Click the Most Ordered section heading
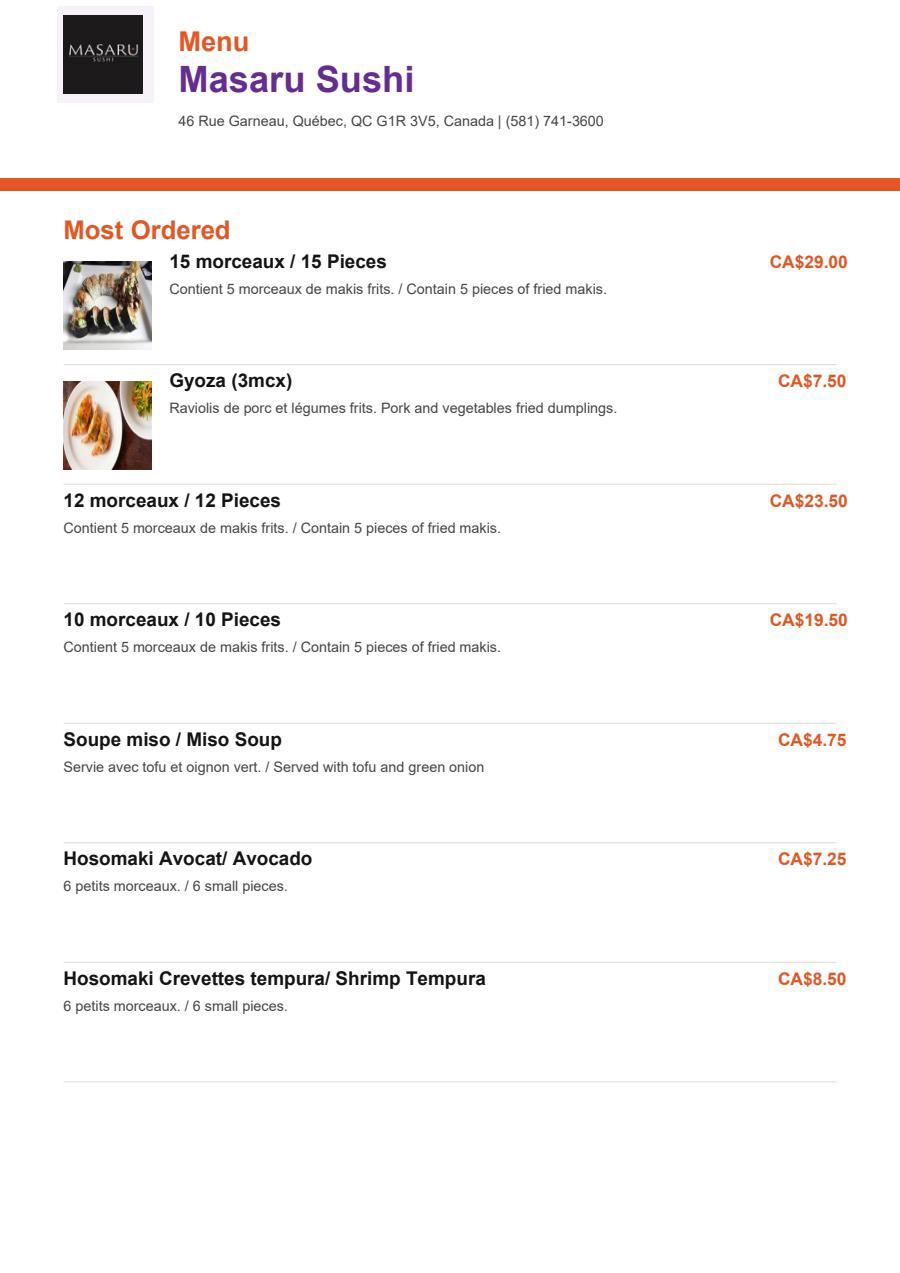 pyautogui.click(x=147, y=230)
